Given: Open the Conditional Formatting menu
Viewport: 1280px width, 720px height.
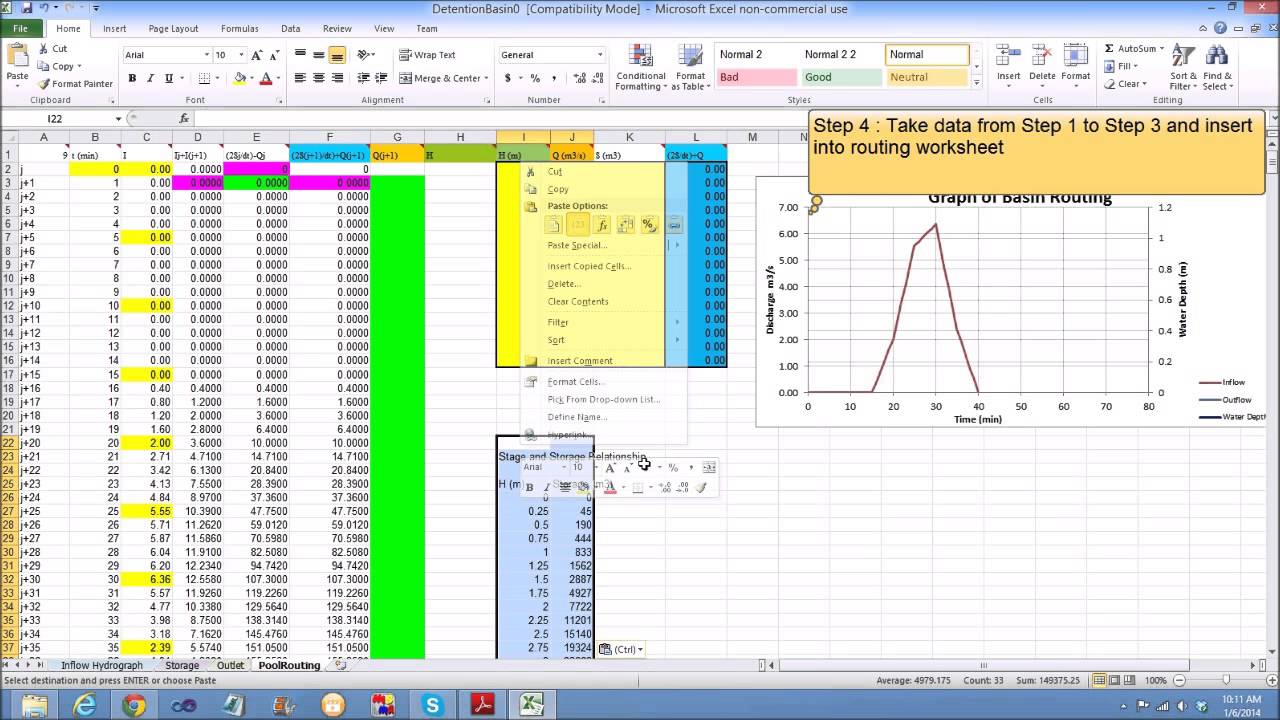Looking at the screenshot, I should (x=641, y=67).
